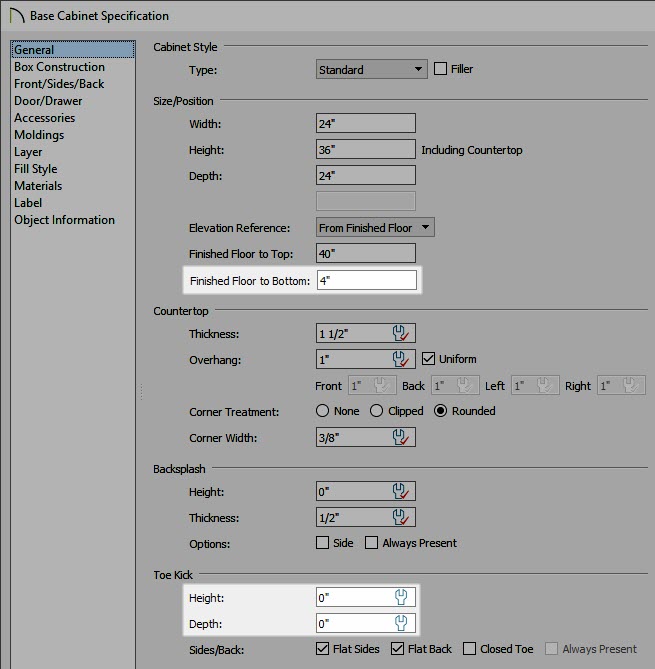Screen dimensions: 655x669
Task: Click the Countertop Thickness wrench default icon
Action: [x=401, y=333]
